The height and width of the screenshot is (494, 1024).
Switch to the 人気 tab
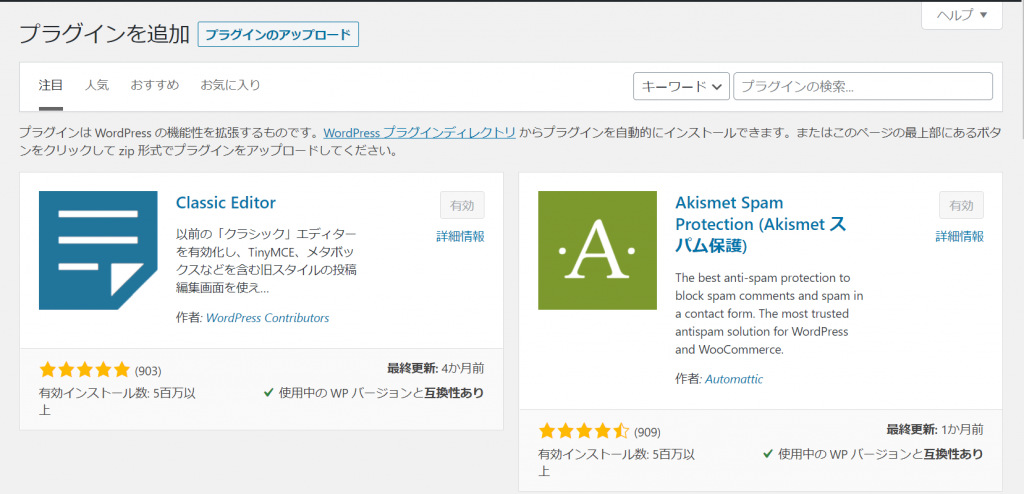[x=97, y=85]
